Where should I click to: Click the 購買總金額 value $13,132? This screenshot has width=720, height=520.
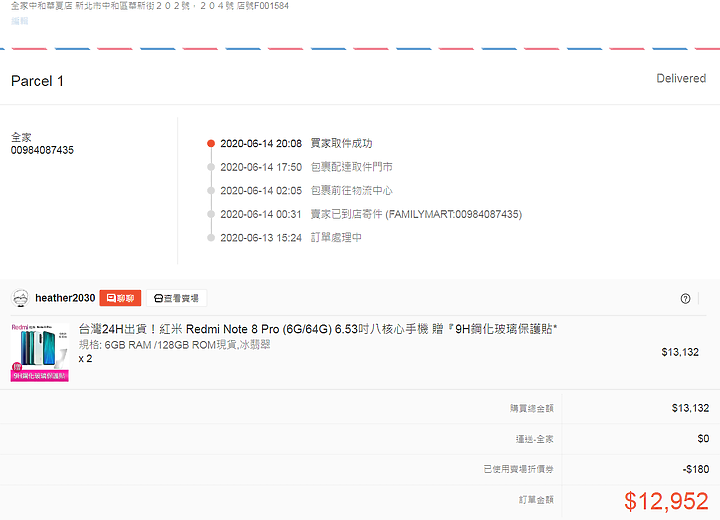[690, 408]
